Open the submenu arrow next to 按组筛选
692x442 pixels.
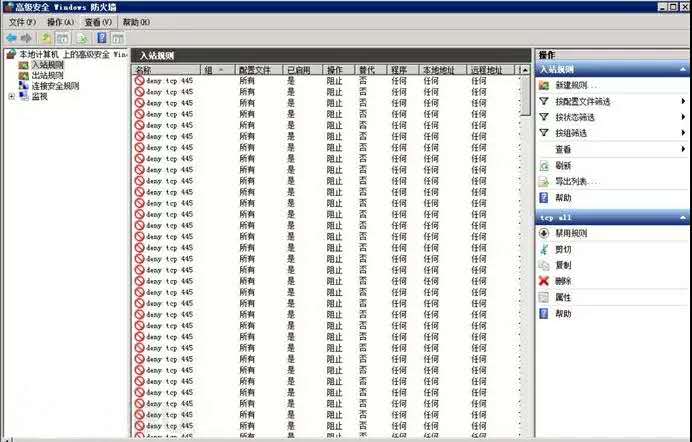pos(683,133)
